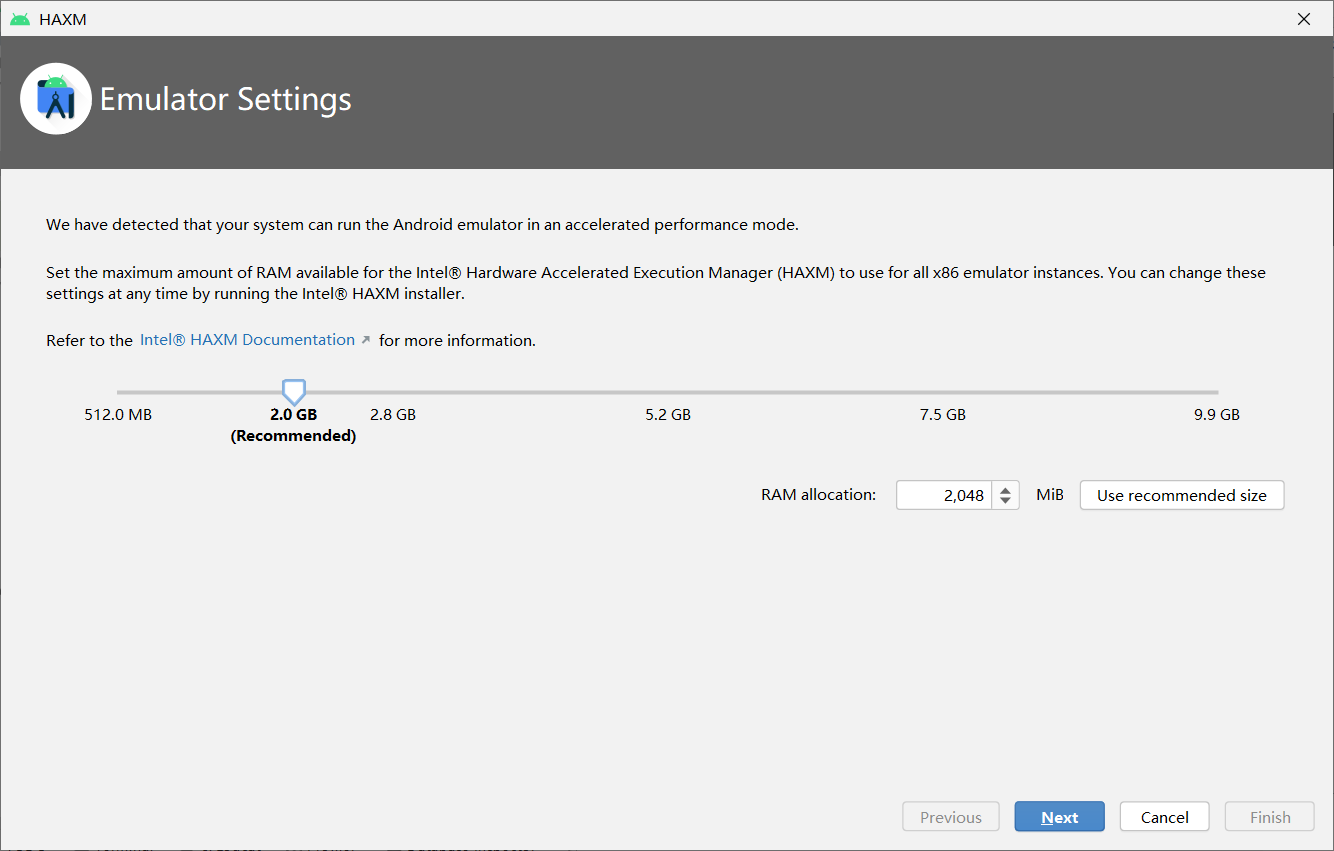Click the Android Studio logo icon

tap(56, 98)
